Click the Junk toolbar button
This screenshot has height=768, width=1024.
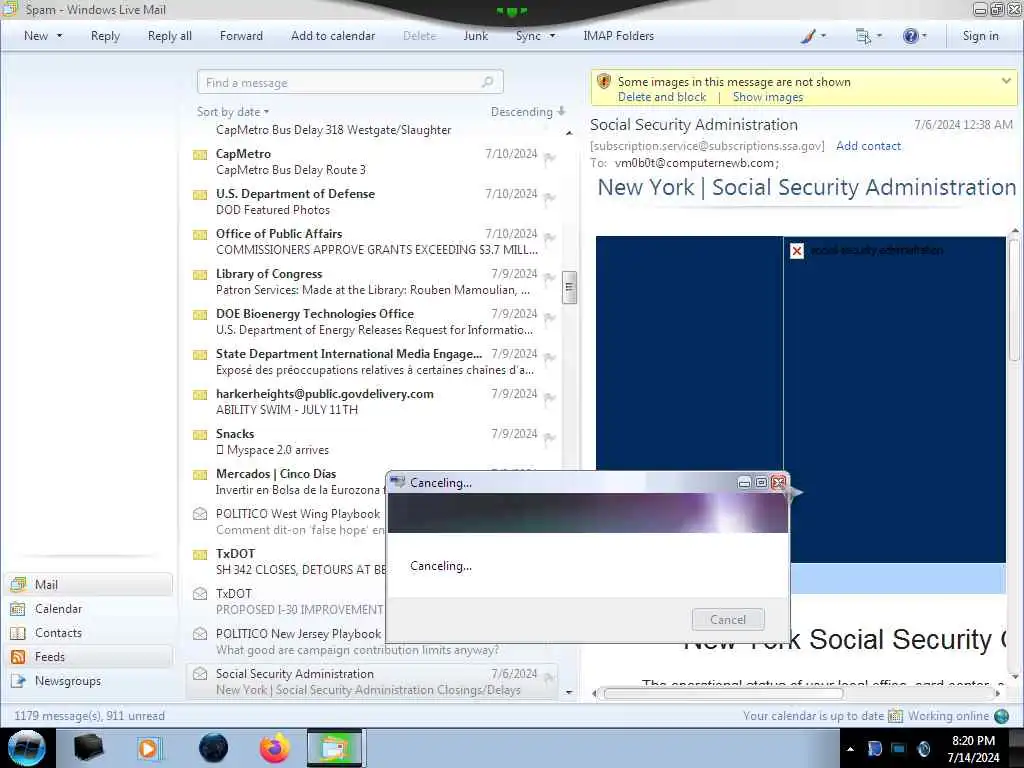tap(475, 36)
